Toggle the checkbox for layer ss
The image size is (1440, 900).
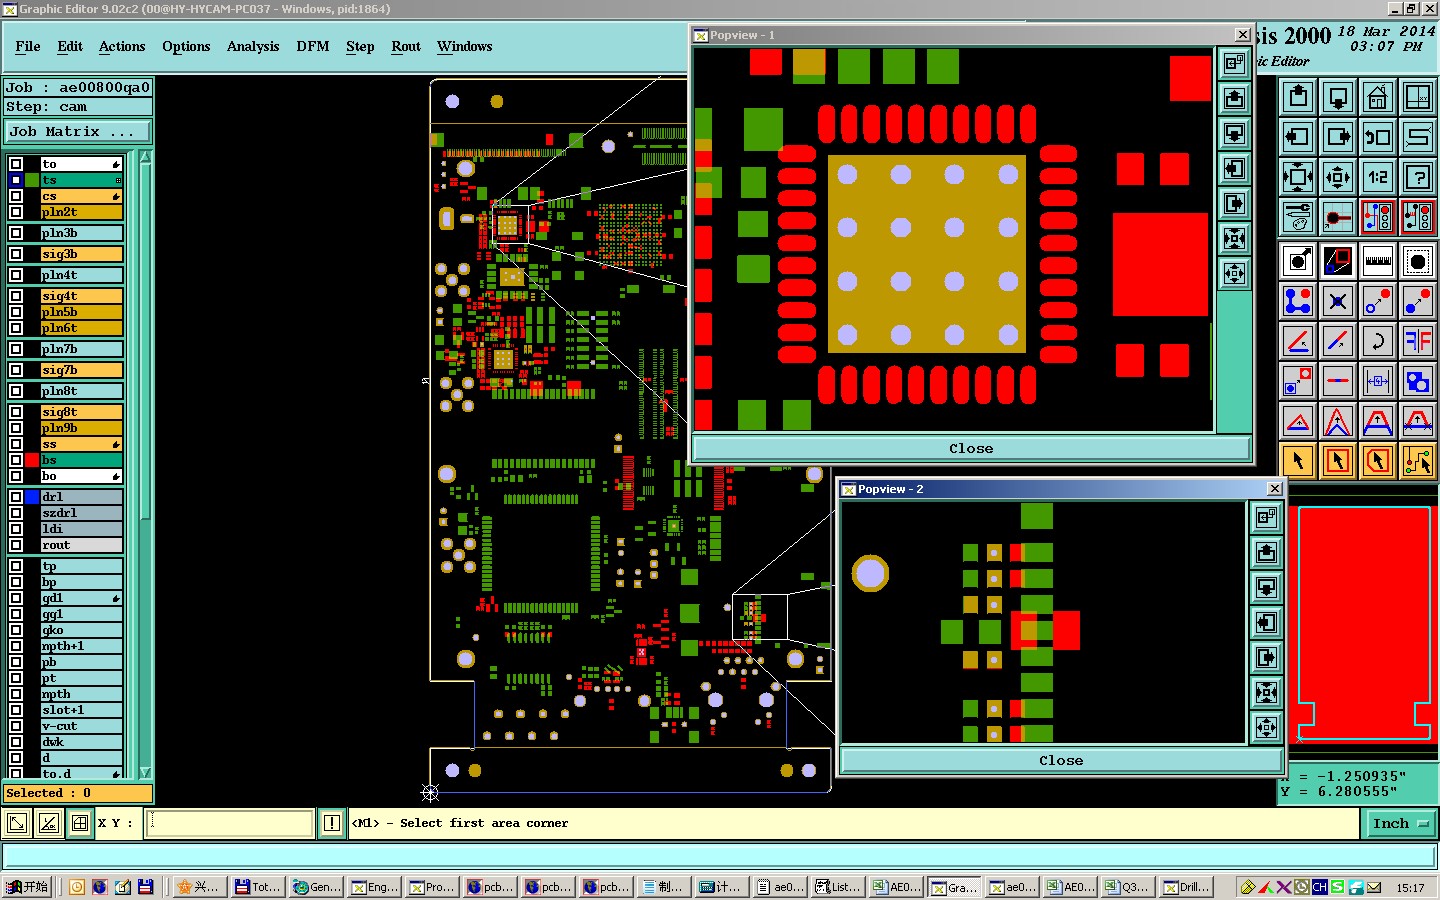pos(16,444)
